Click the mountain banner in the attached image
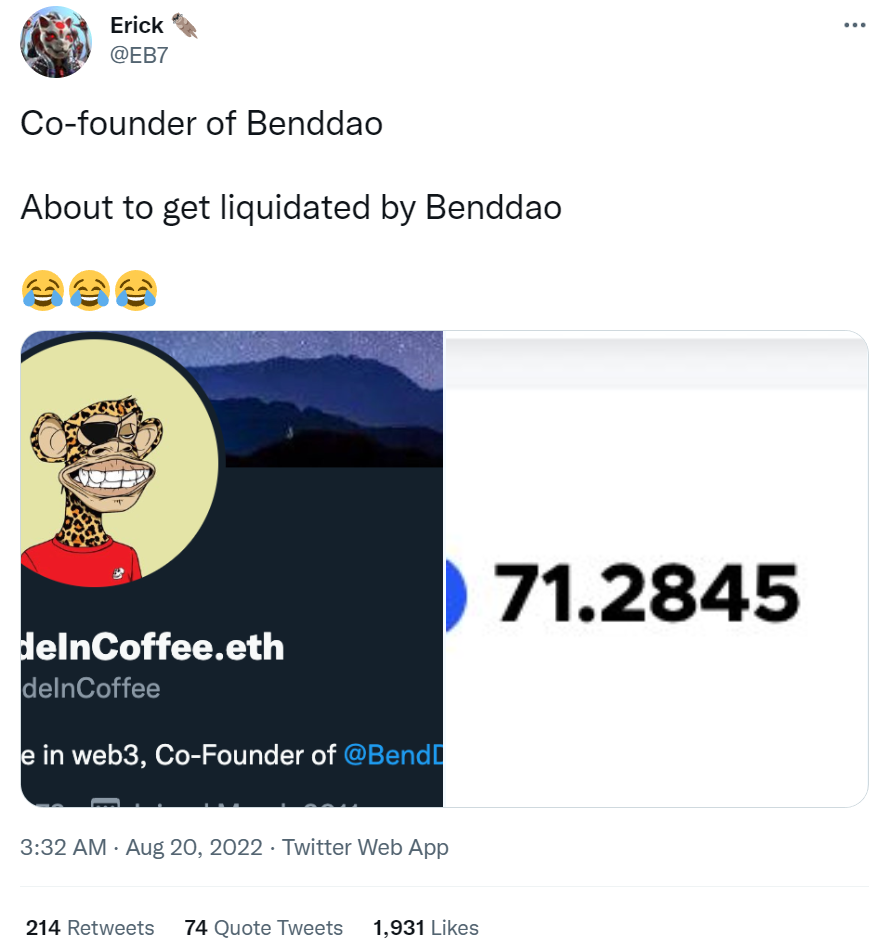892x951 pixels. [x=330, y=400]
